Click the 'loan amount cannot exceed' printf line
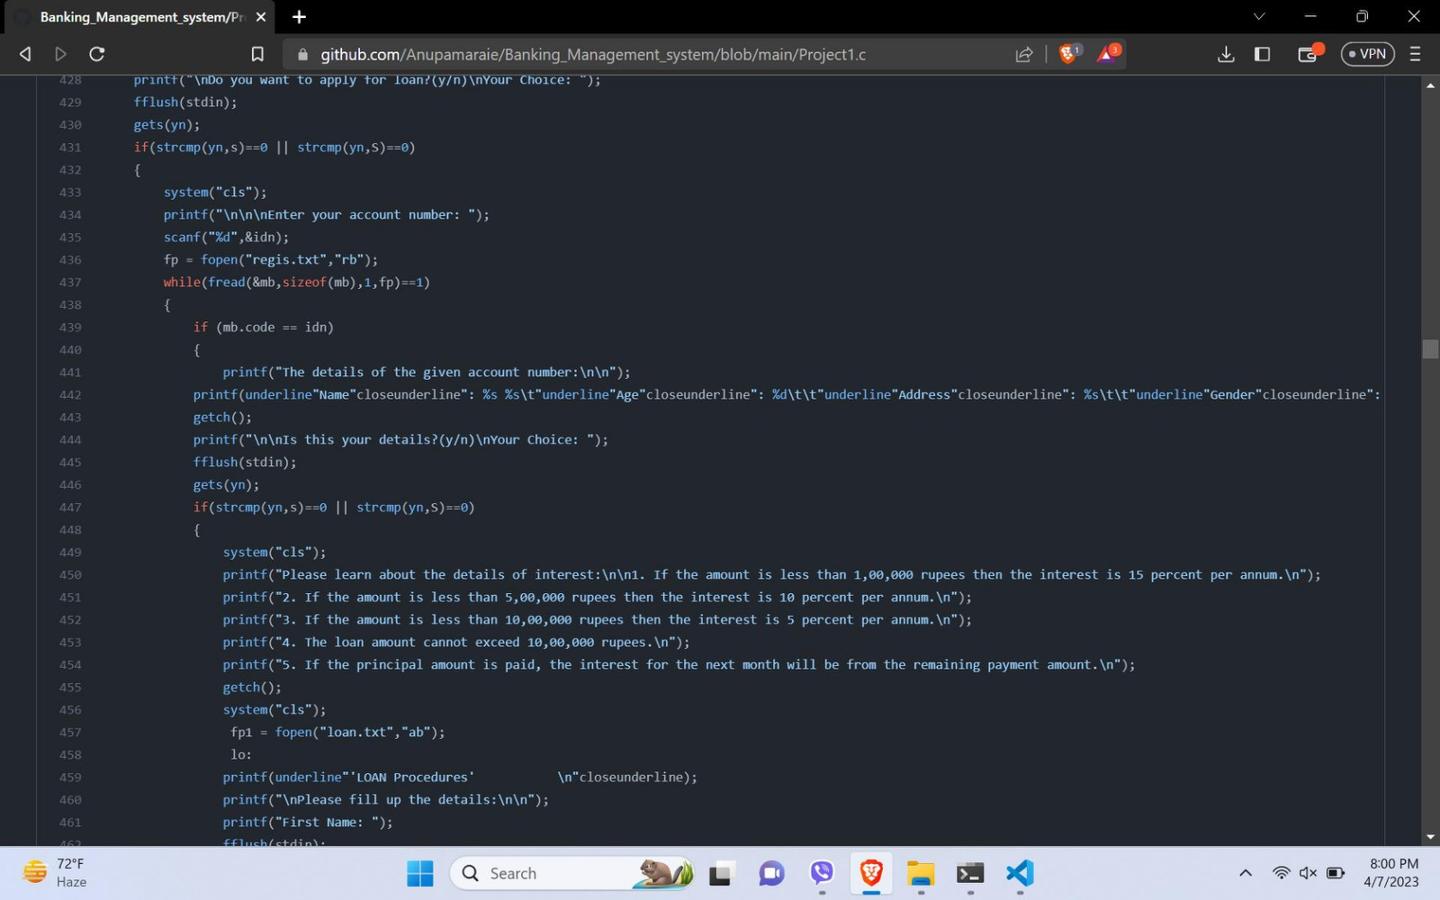Viewport: 1440px width, 900px height. [x=456, y=642]
